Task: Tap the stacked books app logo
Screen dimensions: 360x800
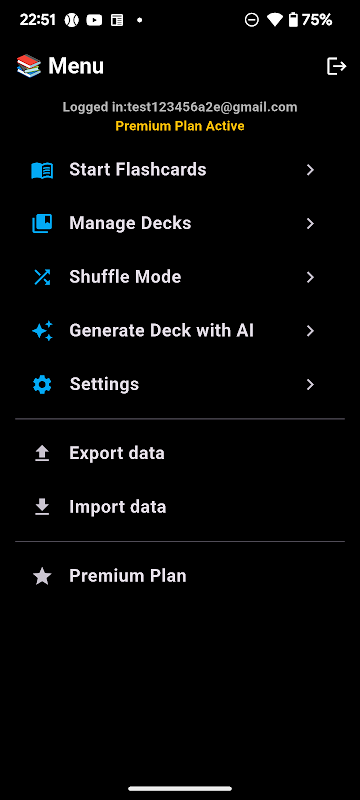Action: [29, 66]
